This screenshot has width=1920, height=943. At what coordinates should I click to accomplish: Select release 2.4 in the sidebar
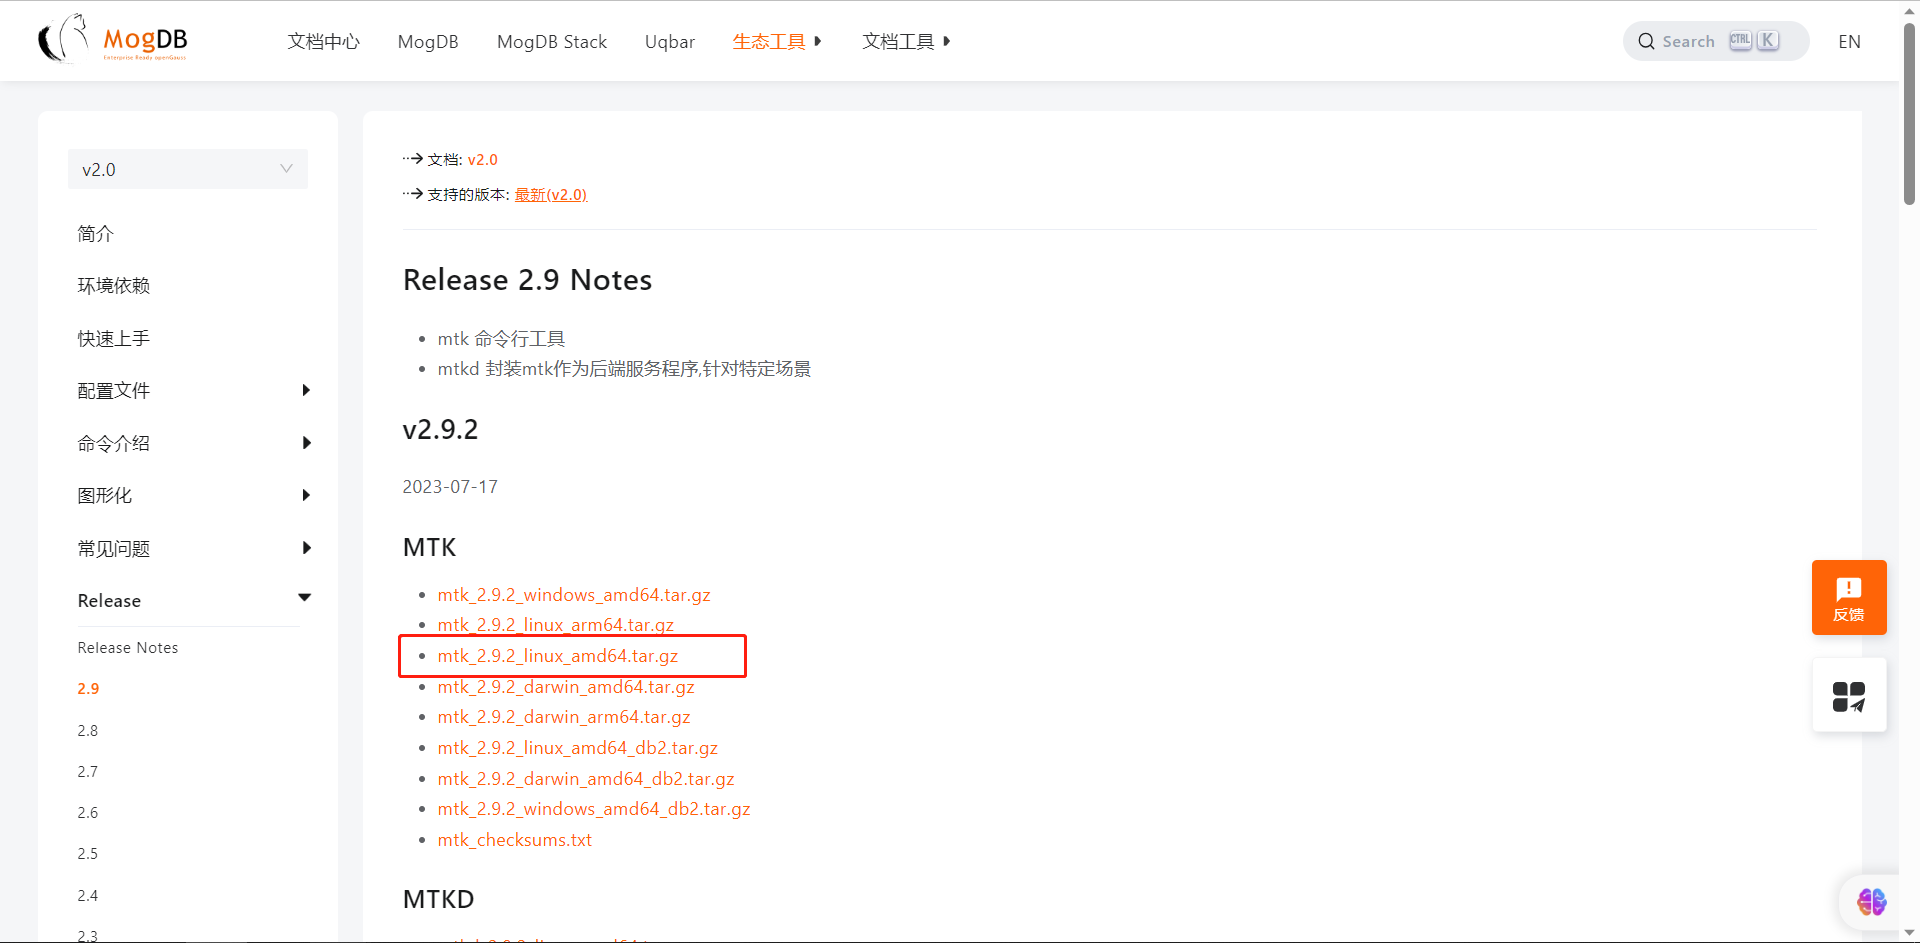click(x=88, y=895)
